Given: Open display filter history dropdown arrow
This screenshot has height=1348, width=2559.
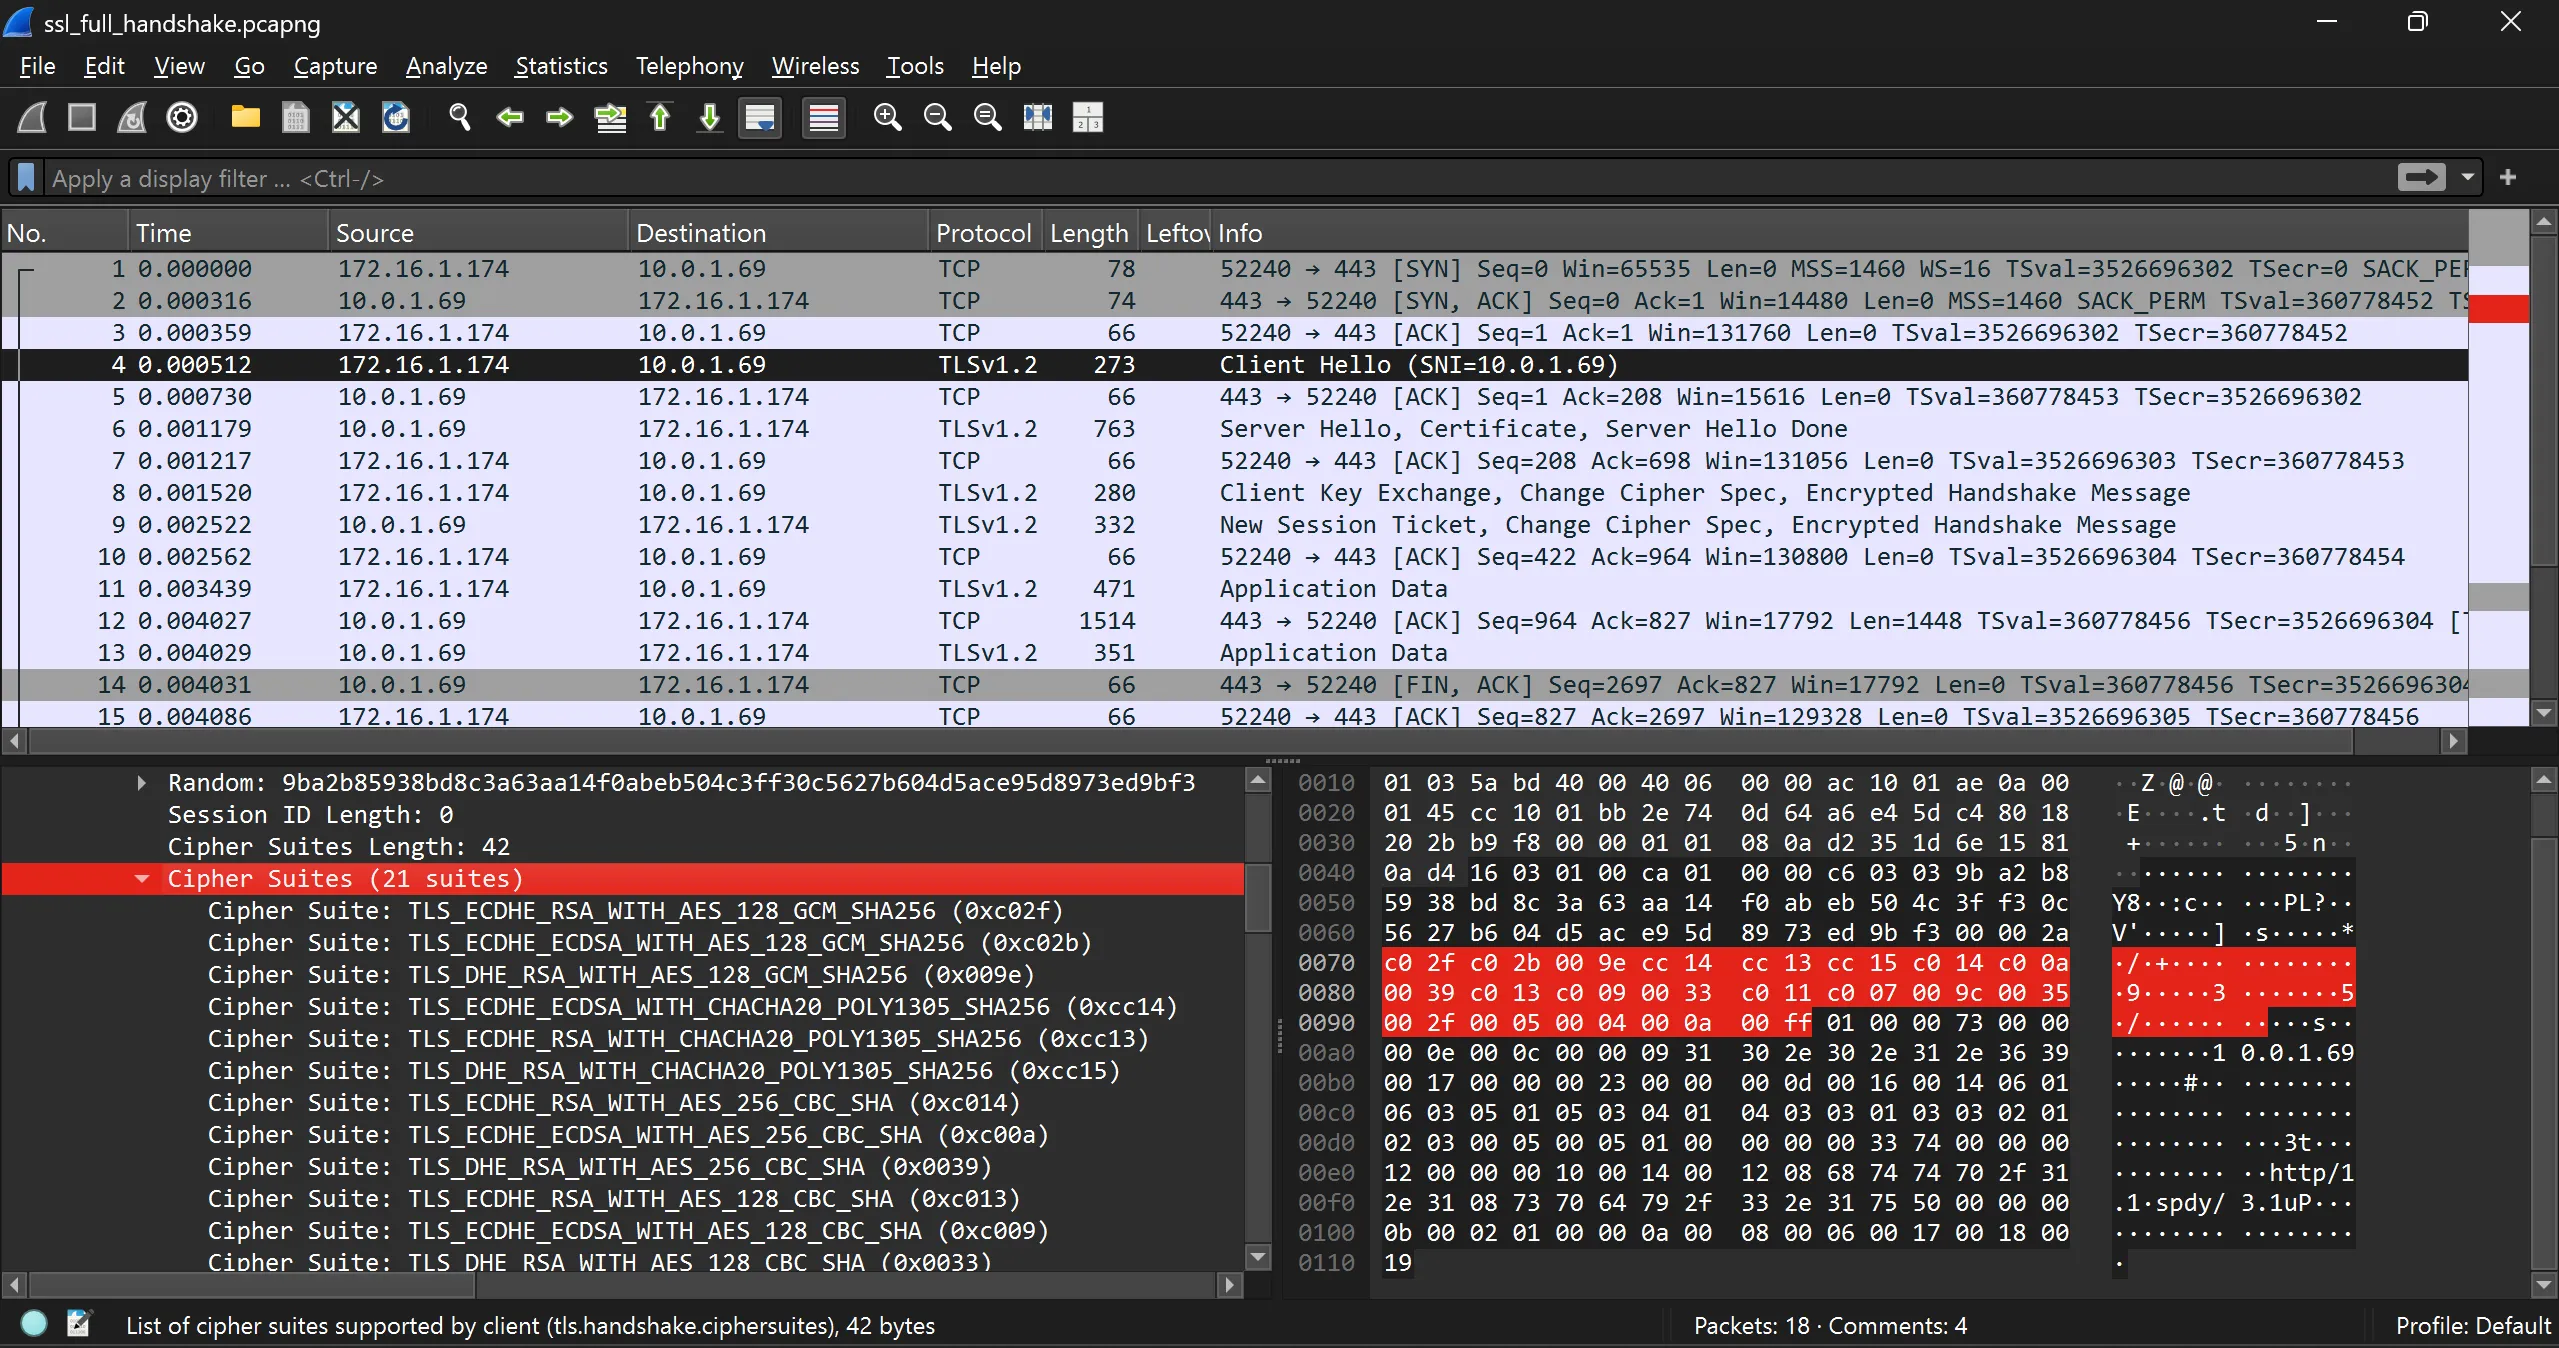Looking at the screenshot, I should tap(2468, 178).
